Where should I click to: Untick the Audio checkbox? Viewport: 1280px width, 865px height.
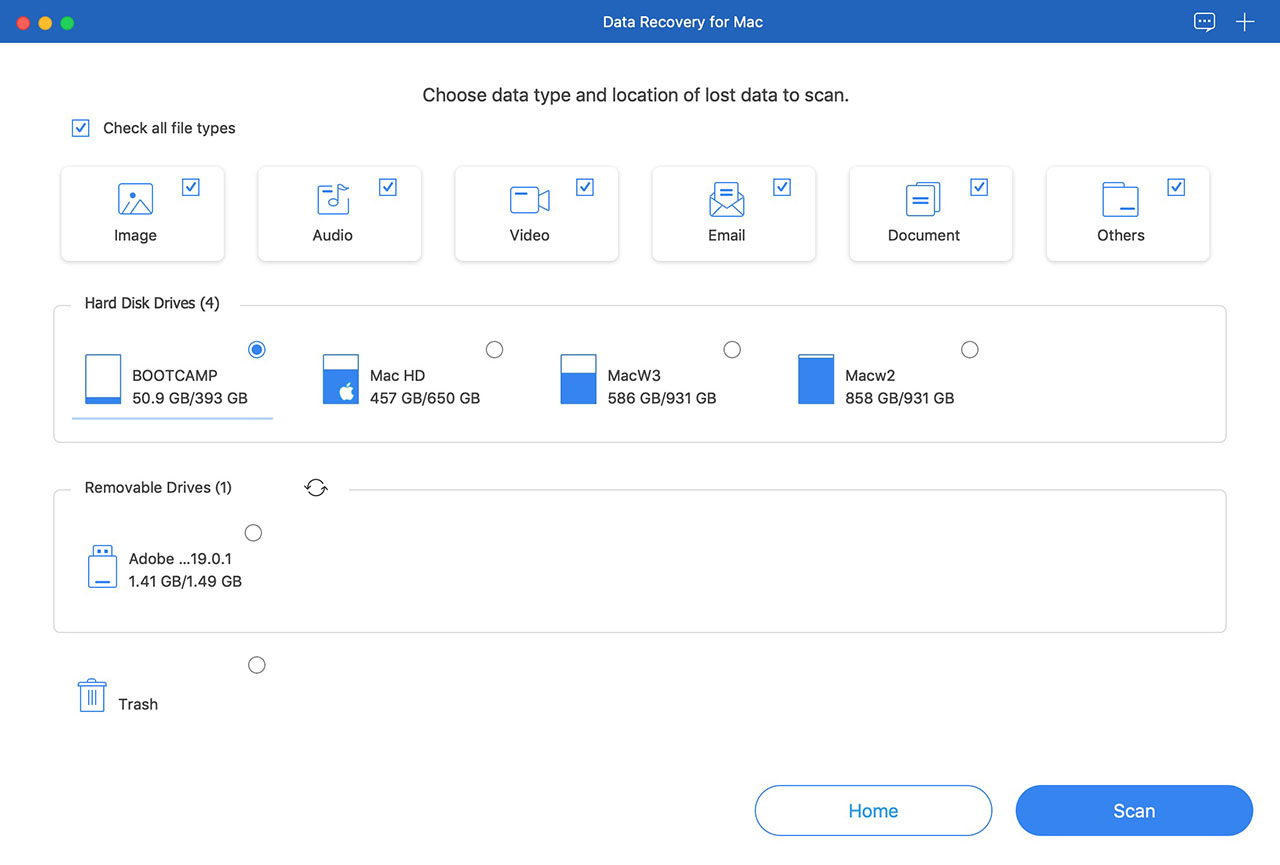tap(388, 187)
